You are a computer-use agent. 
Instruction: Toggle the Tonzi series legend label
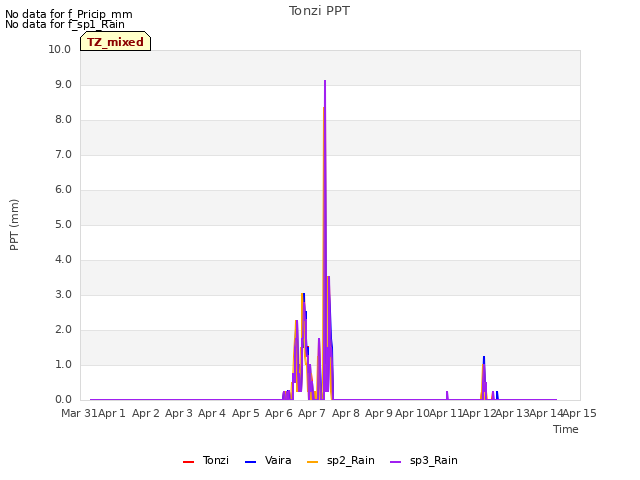click(x=216, y=460)
